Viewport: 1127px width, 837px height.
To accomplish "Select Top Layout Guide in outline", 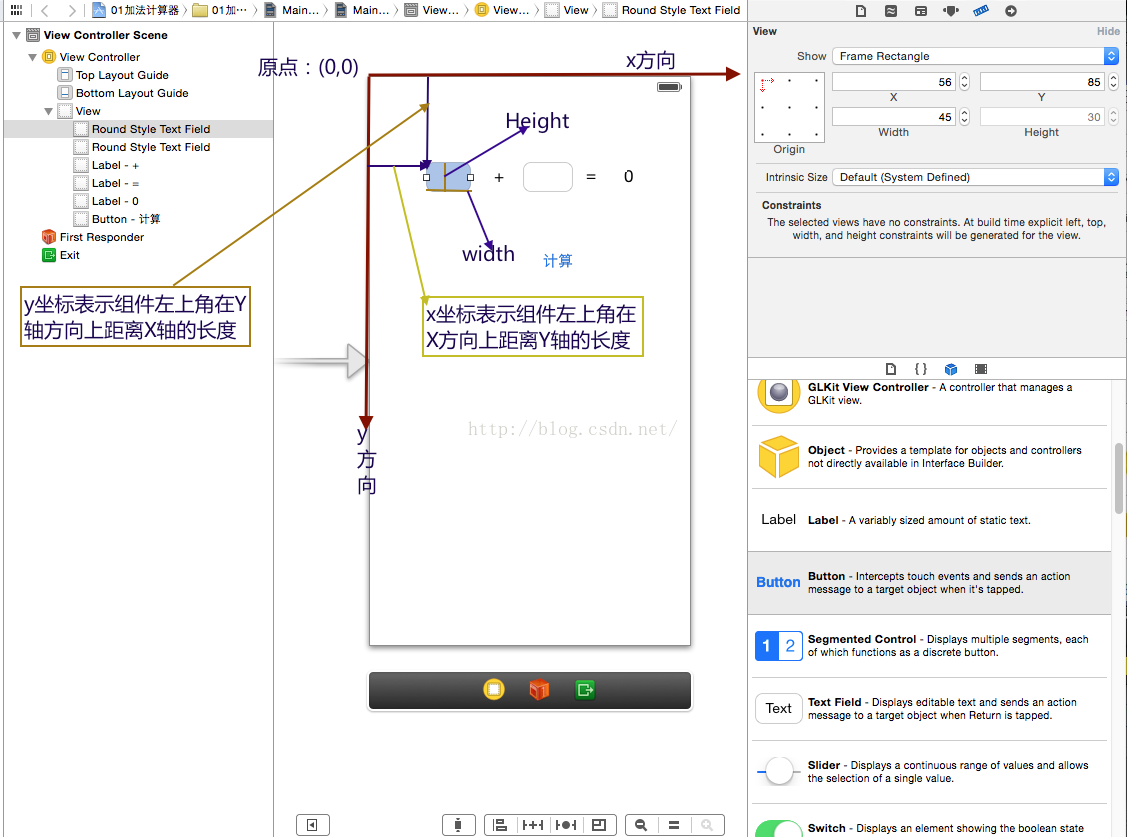I will pos(122,75).
